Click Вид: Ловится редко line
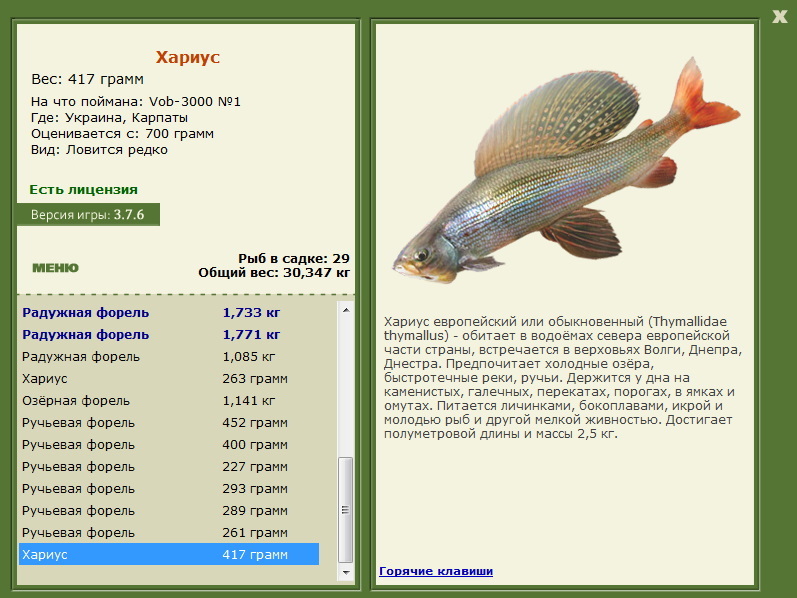 99,150
